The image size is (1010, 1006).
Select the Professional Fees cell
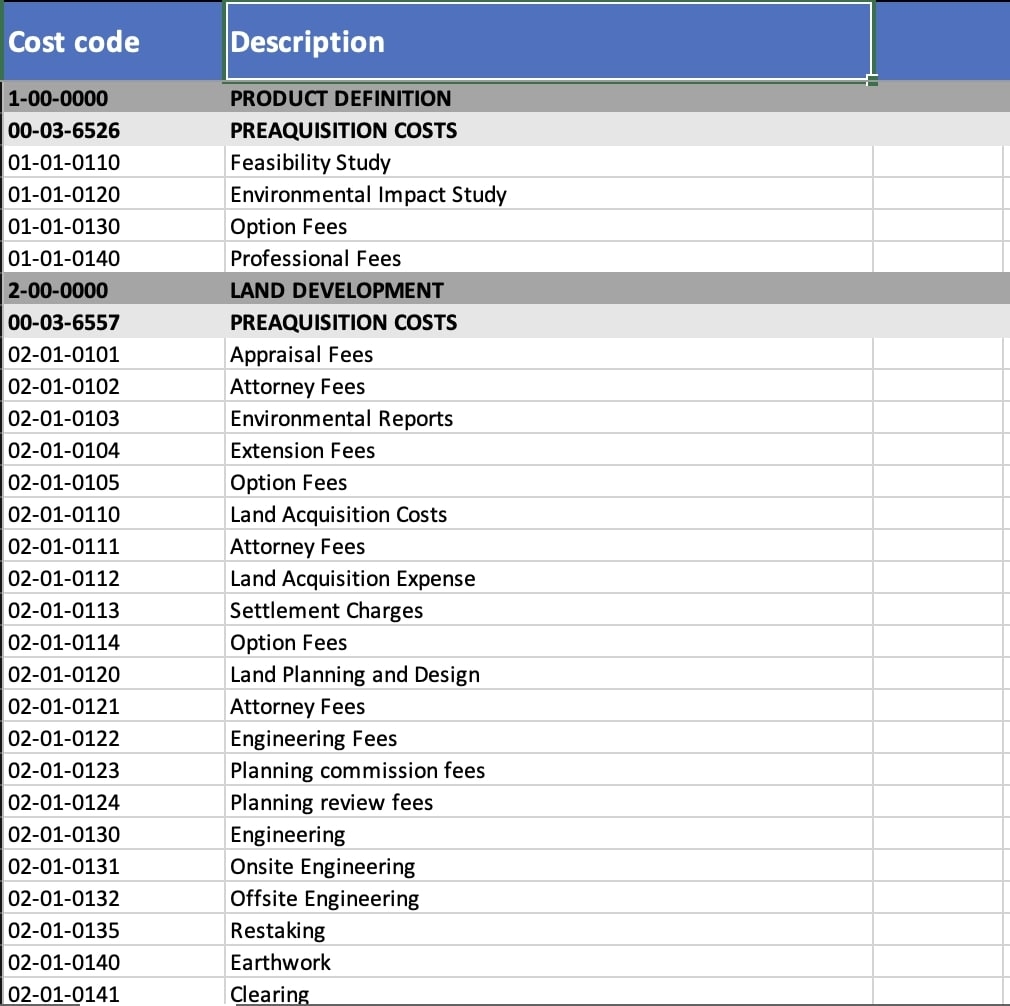(x=548, y=258)
